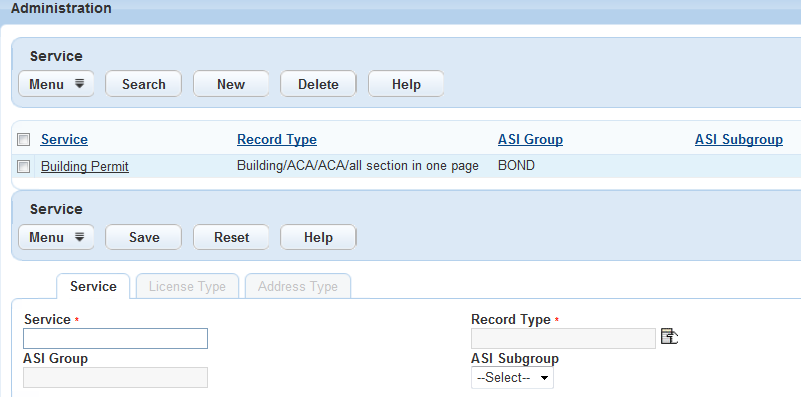Click the Delete button
This screenshot has width=801, height=397.
pyautogui.click(x=318, y=84)
